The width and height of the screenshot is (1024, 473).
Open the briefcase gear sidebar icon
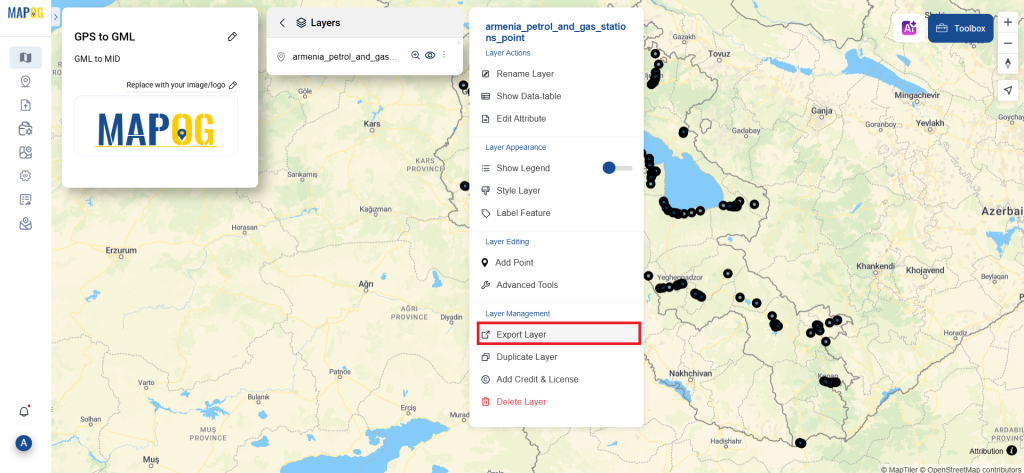pyautogui.click(x=25, y=129)
